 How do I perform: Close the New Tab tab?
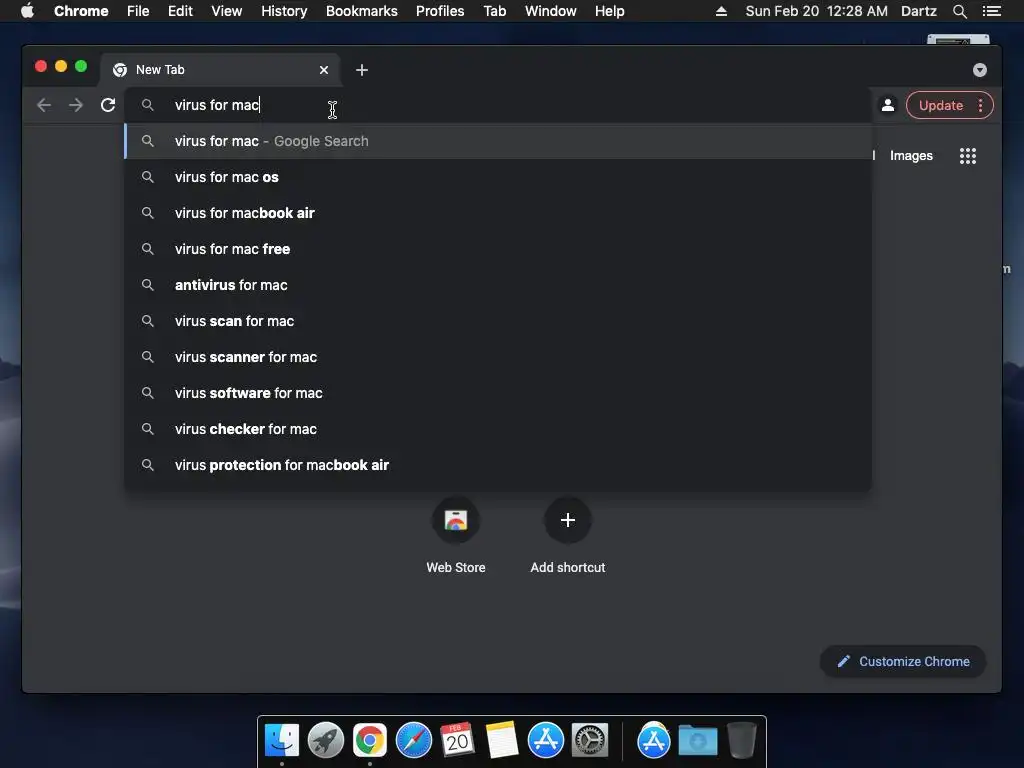[324, 70]
